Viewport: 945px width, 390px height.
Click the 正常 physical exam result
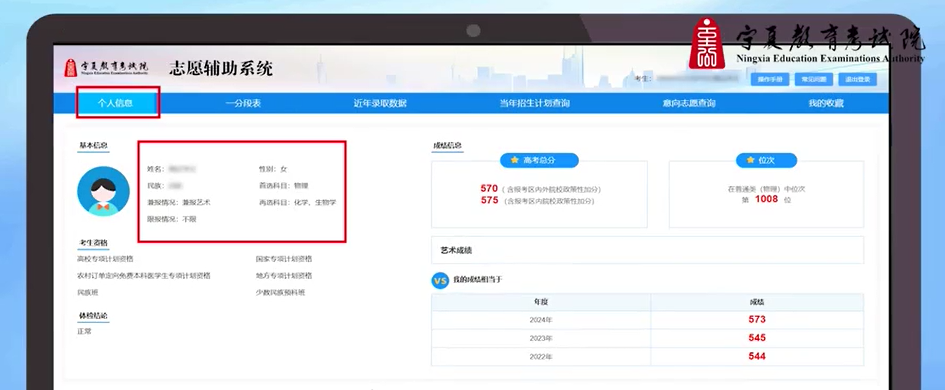click(x=84, y=331)
